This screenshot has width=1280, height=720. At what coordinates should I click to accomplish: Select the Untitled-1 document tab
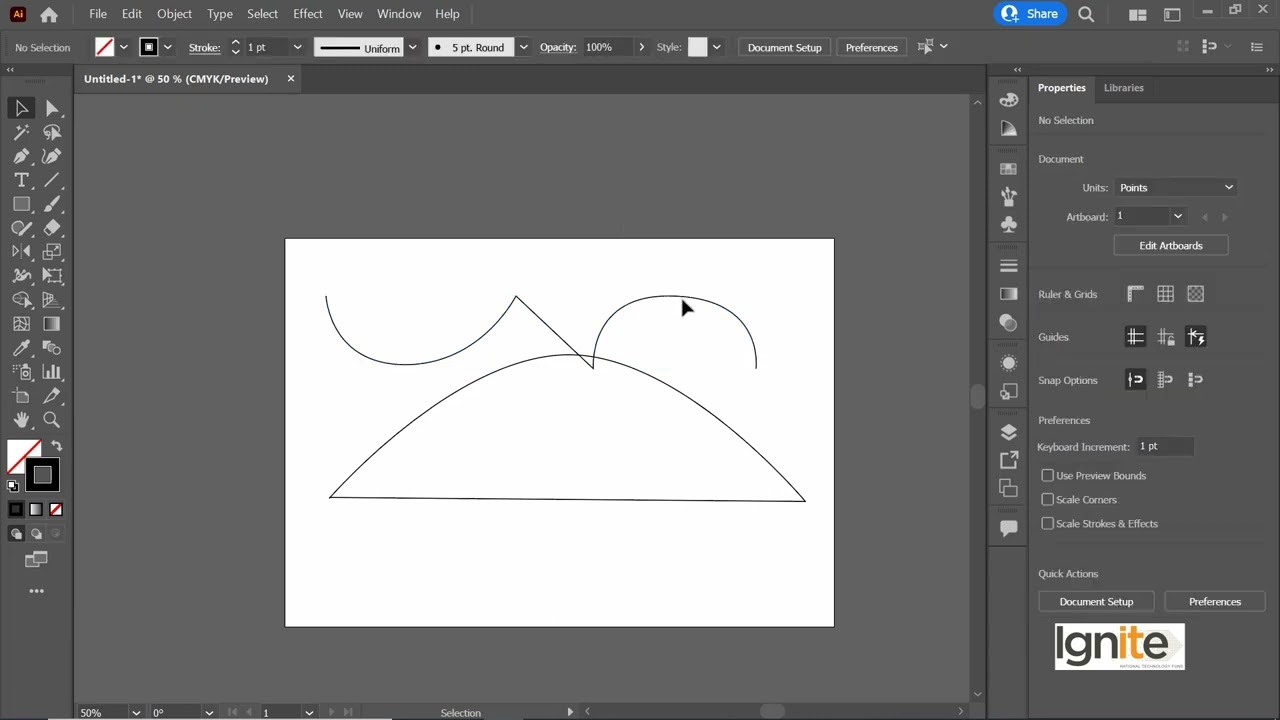pos(176,79)
